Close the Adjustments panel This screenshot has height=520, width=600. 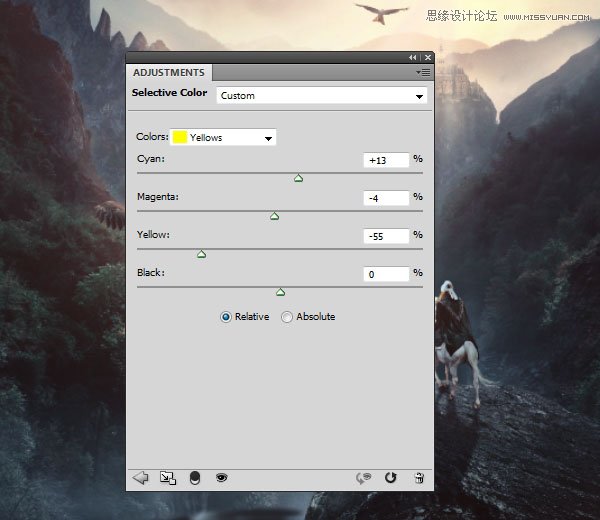point(428,57)
